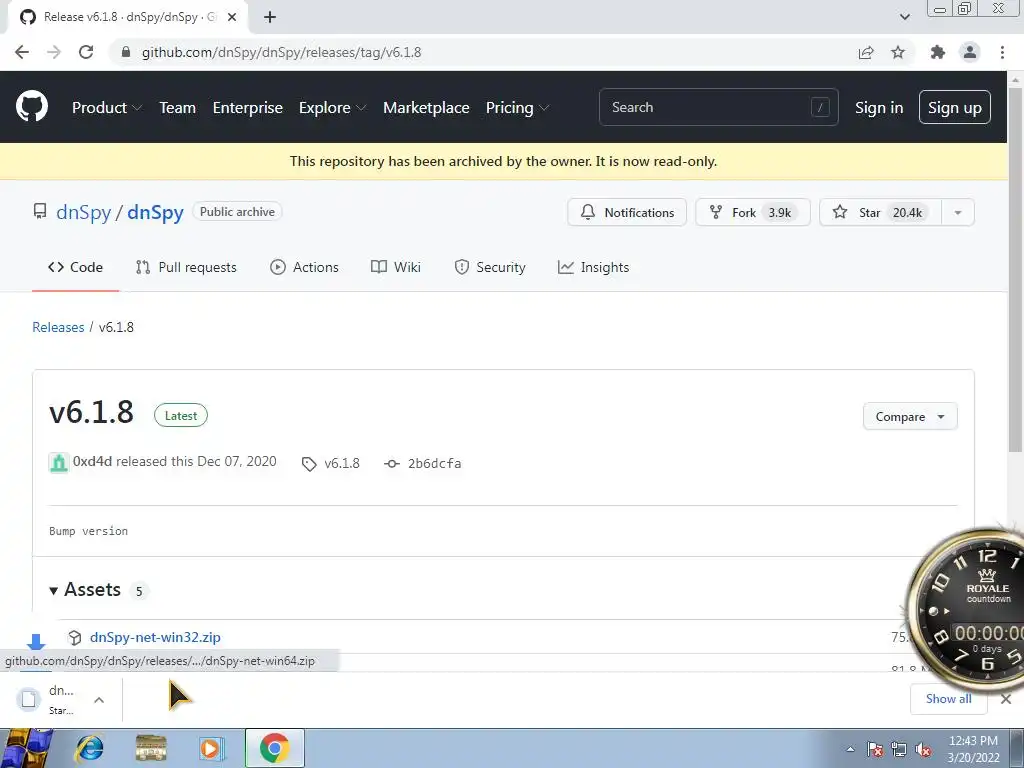Click the Fork 3.9k button

click(x=753, y=212)
